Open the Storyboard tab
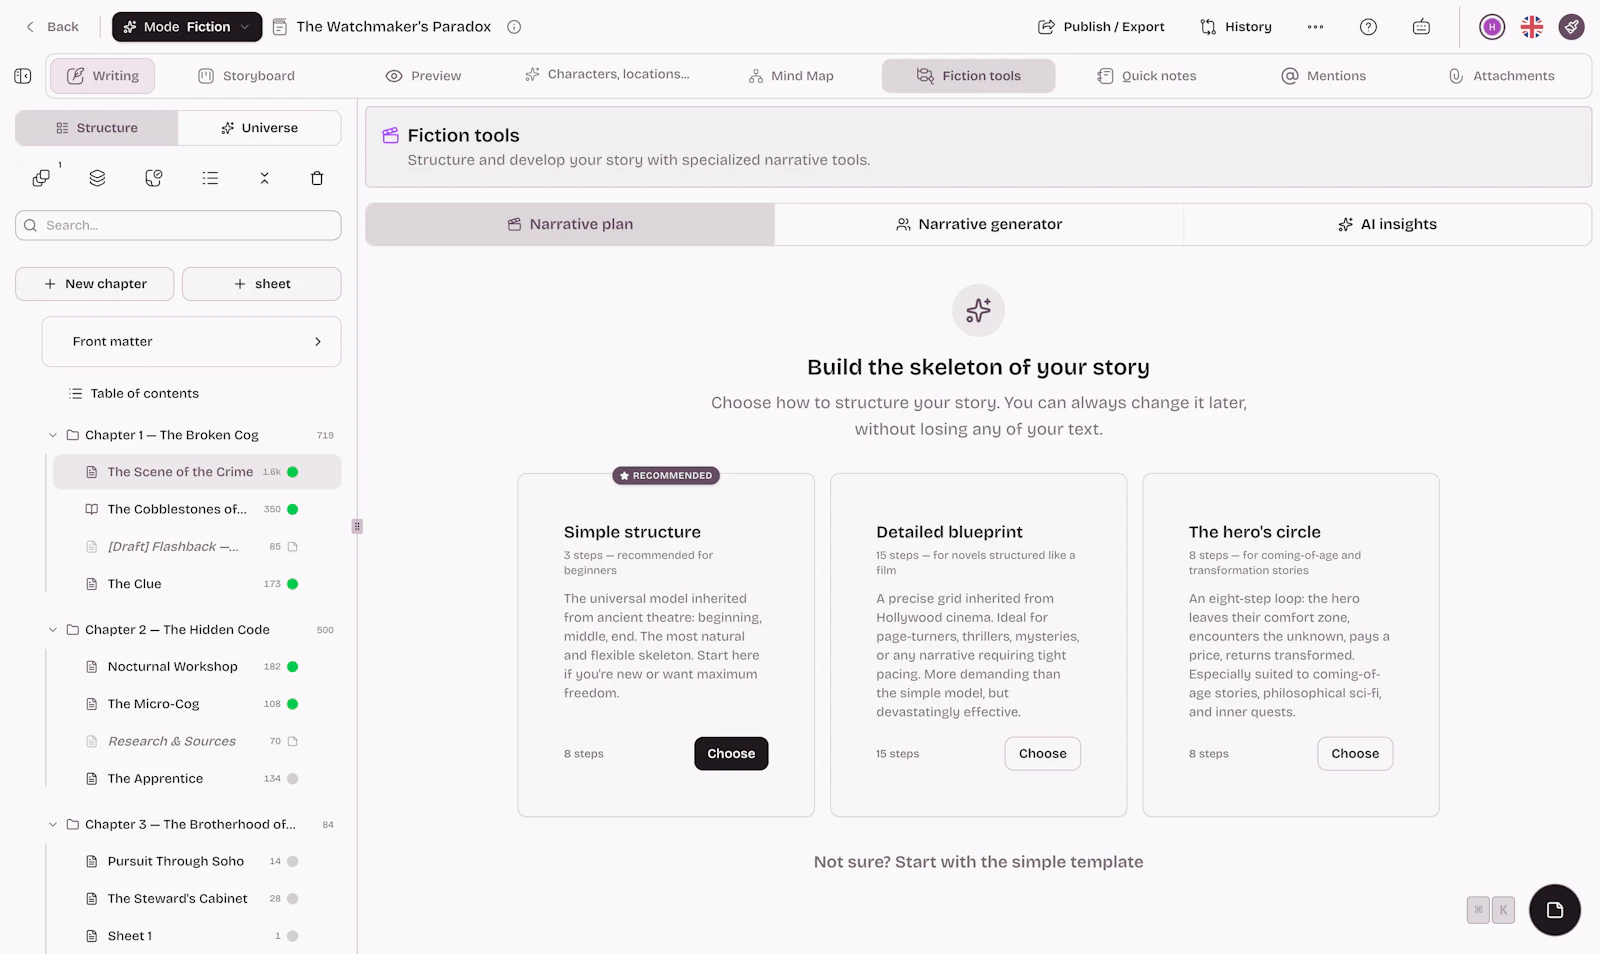Image resolution: width=1600 pixels, height=954 pixels. click(247, 76)
